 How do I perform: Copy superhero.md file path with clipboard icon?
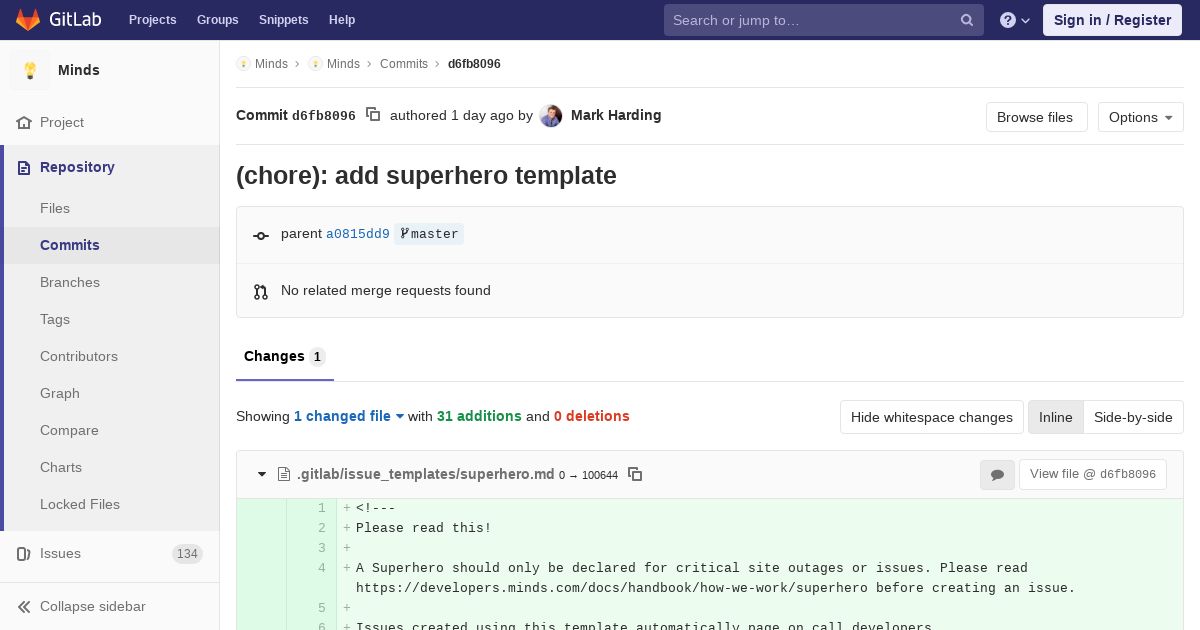coord(635,474)
